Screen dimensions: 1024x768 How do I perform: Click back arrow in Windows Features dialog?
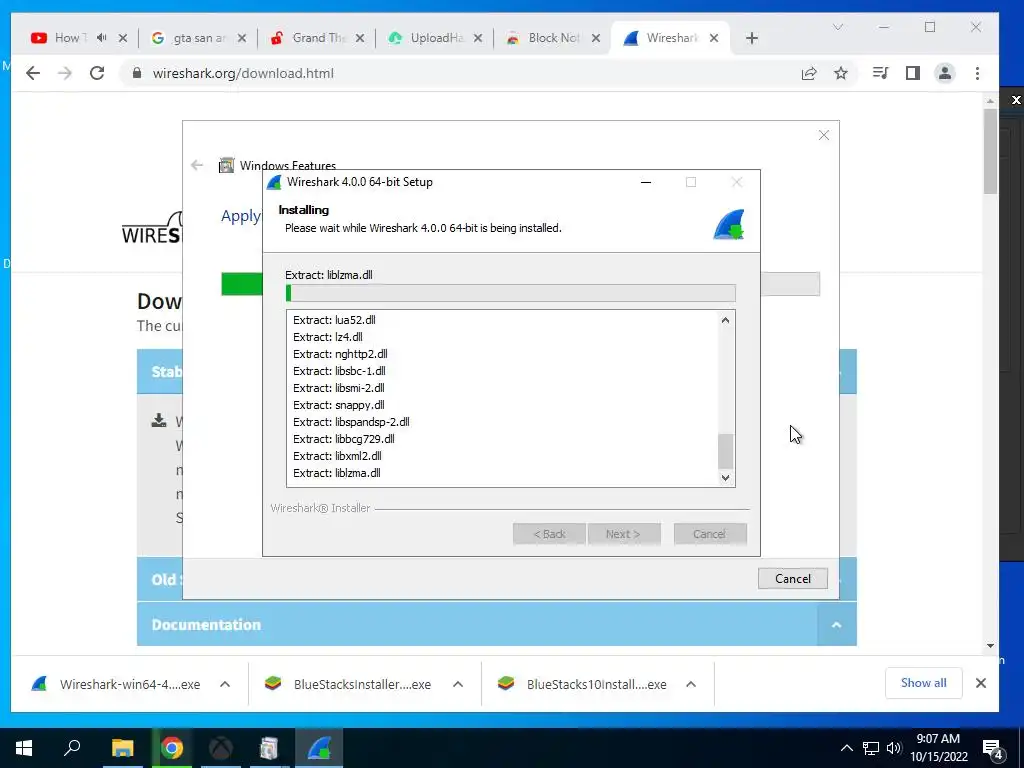[197, 165]
